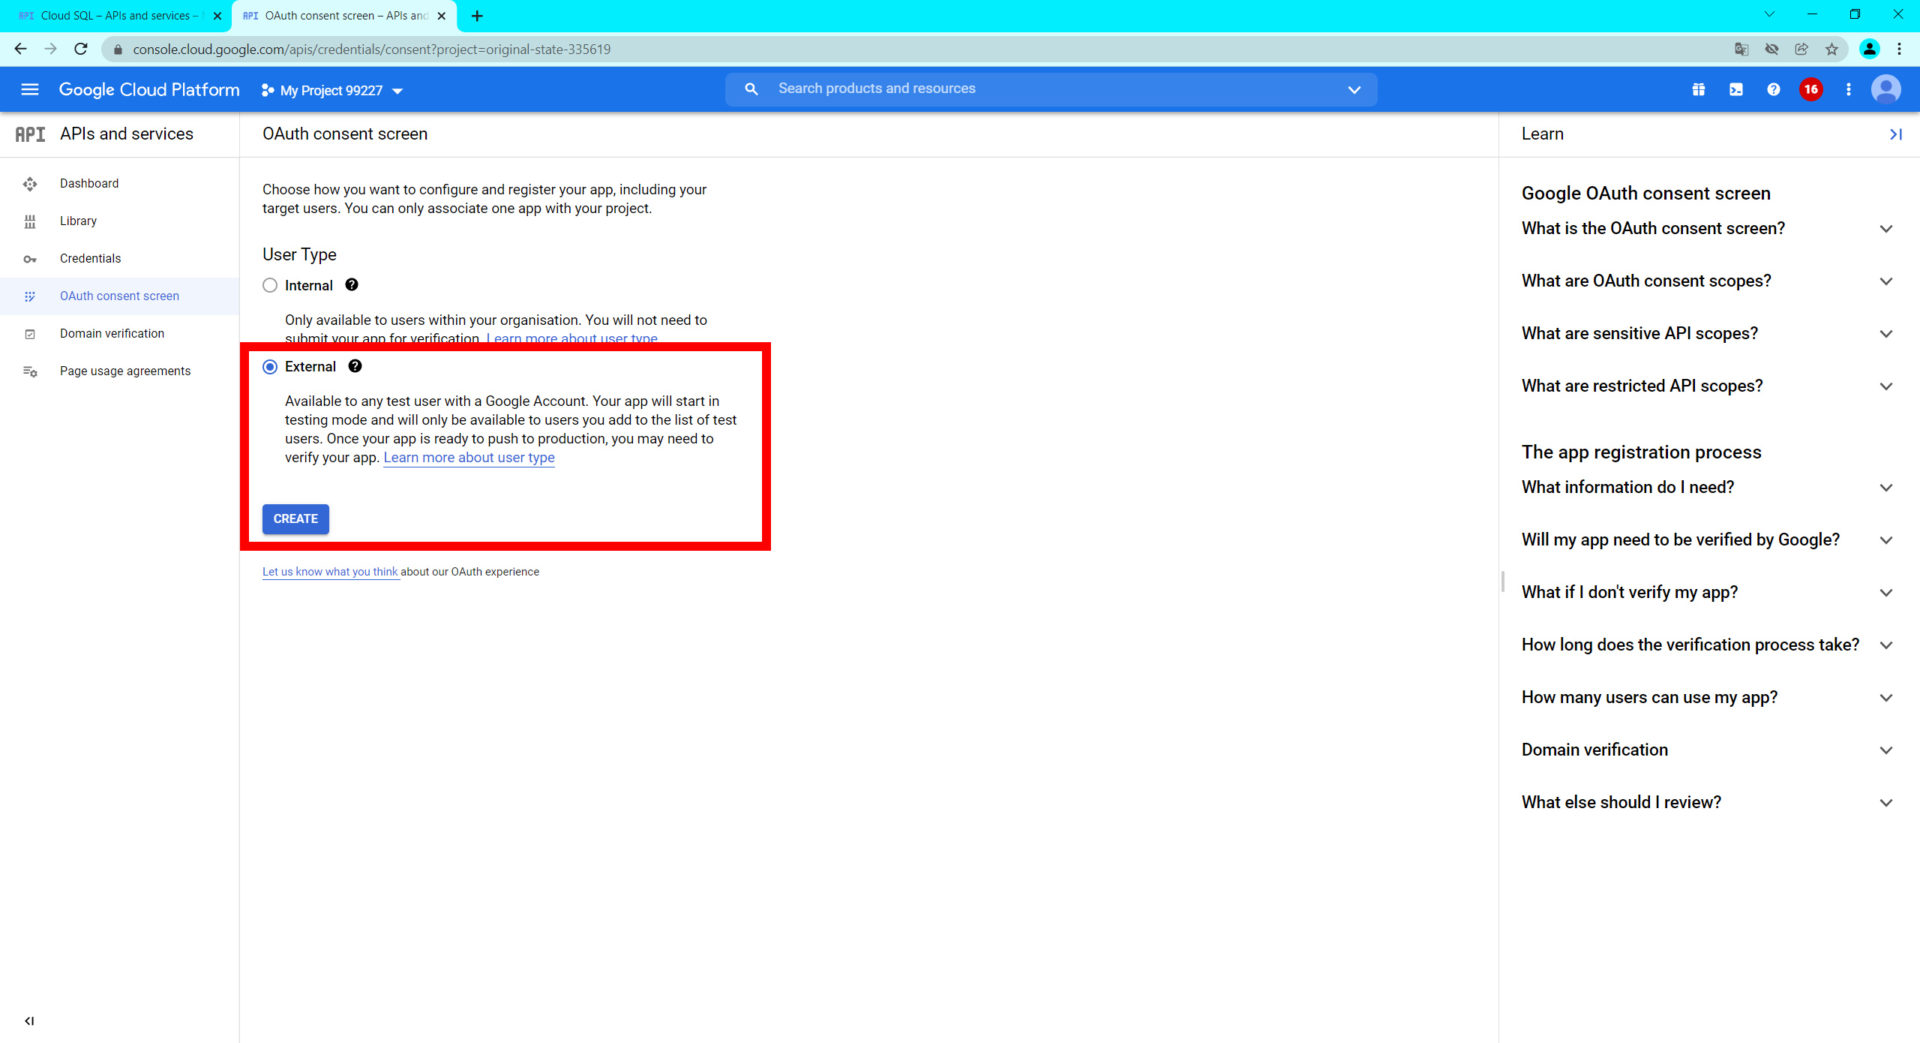
Task: Open a new browser tab
Action: pyautogui.click(x=477, y=16)
